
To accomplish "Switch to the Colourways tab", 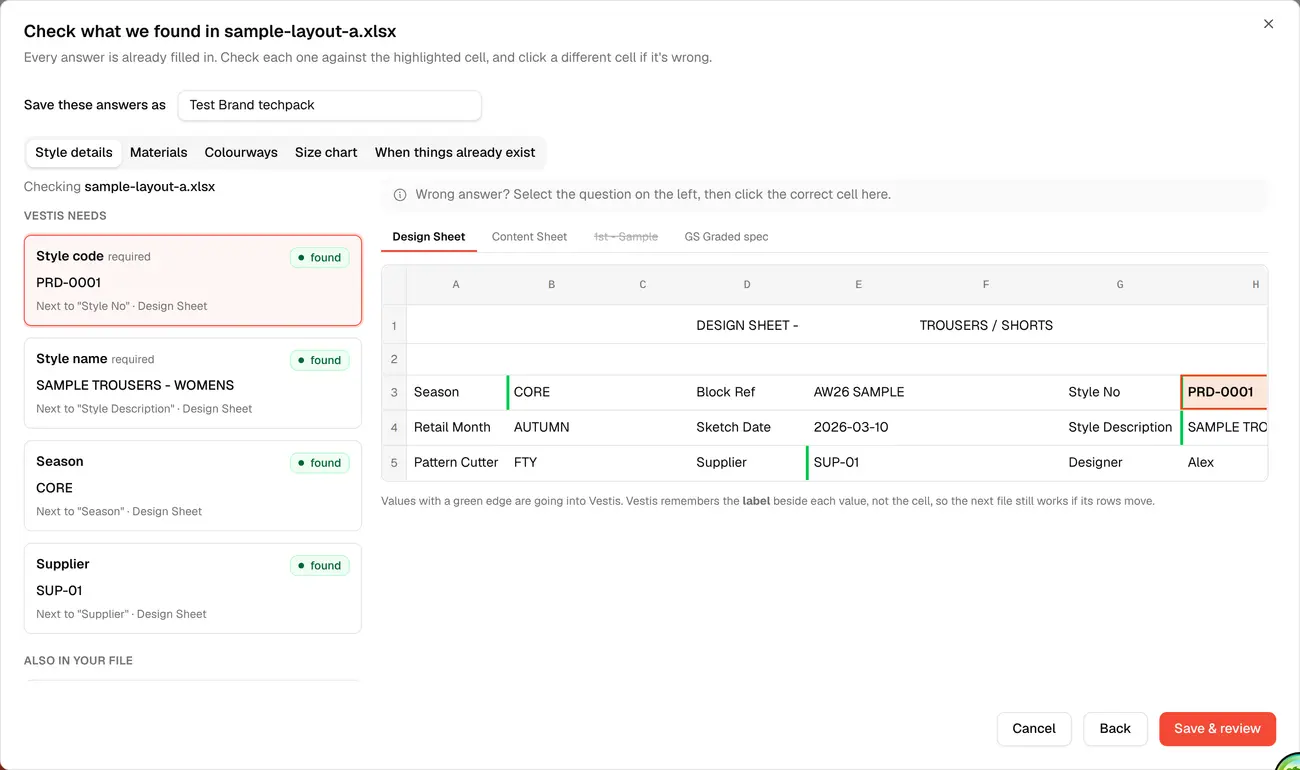I will pos(241,153).
